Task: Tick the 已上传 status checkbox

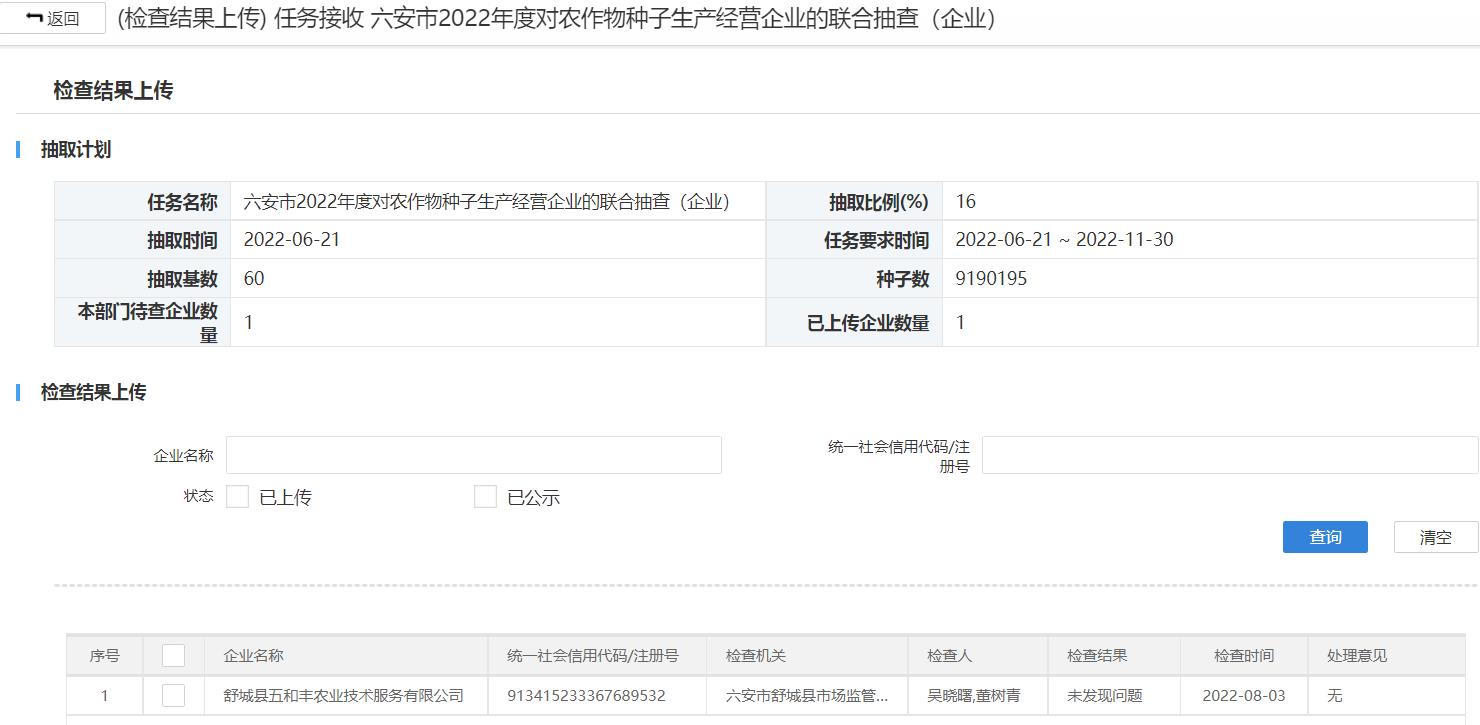Action: [x=237, y=497]
